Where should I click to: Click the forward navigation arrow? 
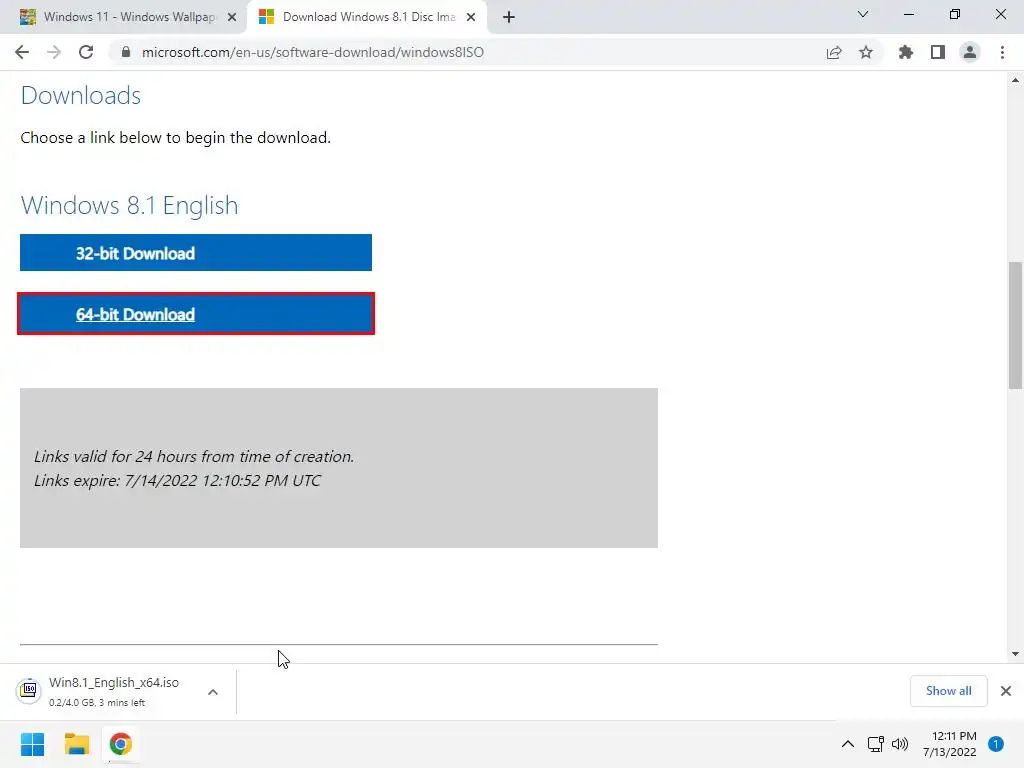(x=54, y=52)
